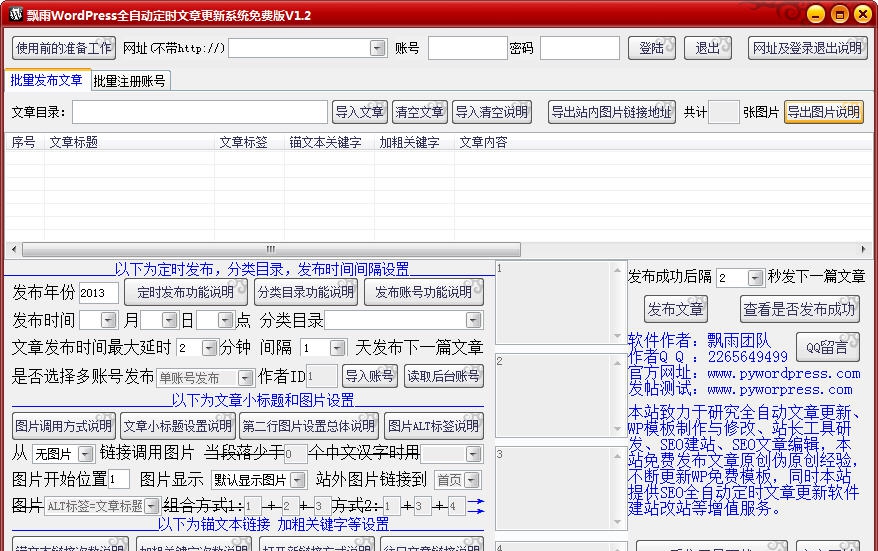Click the 作者ID input field
878x551 pixels.
point(322,376)
